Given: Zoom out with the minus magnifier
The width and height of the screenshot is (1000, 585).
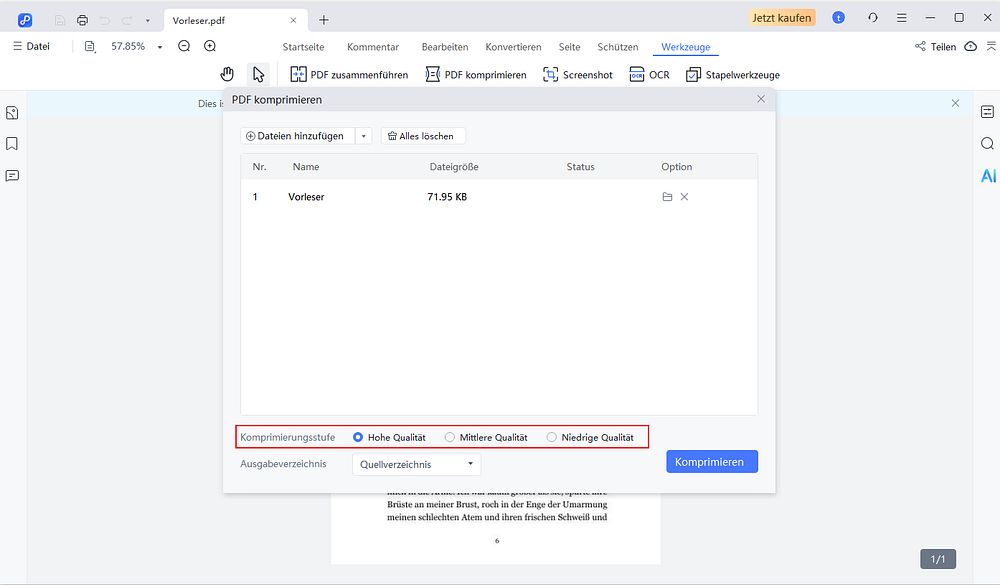Looking at the screenshot, I should pyautogui.click(x=184, y=46).
